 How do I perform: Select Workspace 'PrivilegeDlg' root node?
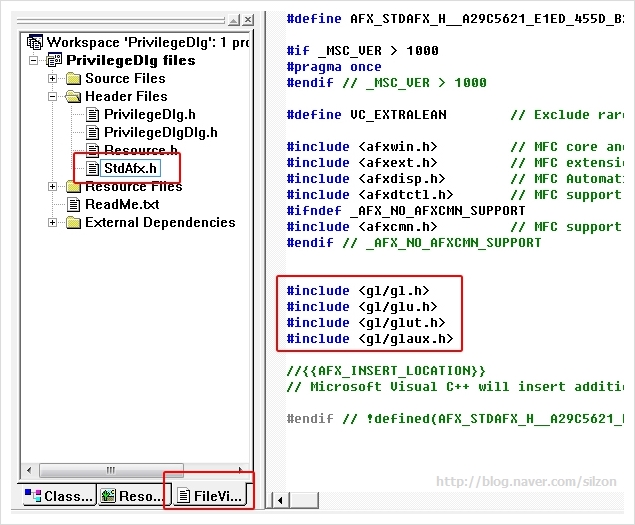click(148, 42)
